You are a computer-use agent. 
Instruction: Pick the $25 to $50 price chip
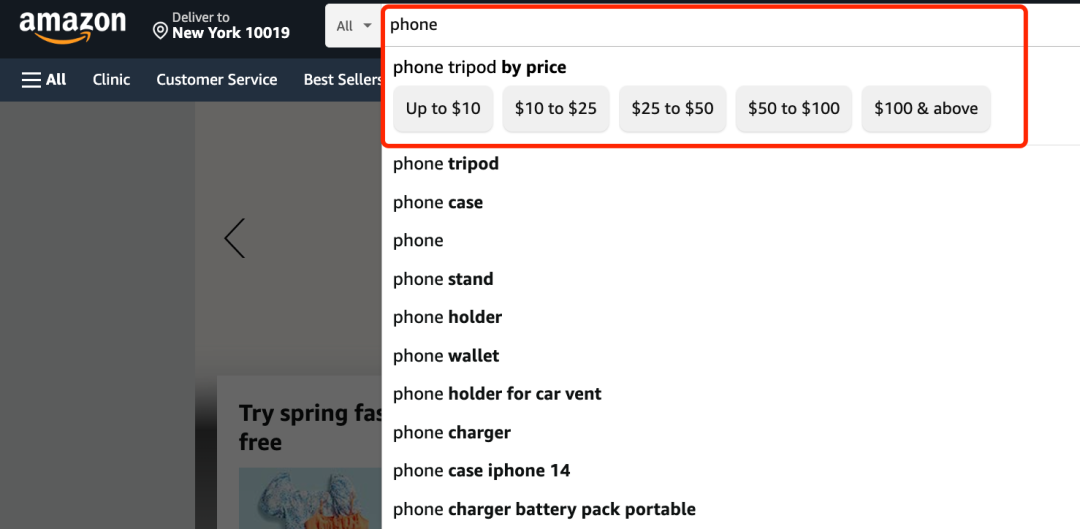click(x=672, y=108)
